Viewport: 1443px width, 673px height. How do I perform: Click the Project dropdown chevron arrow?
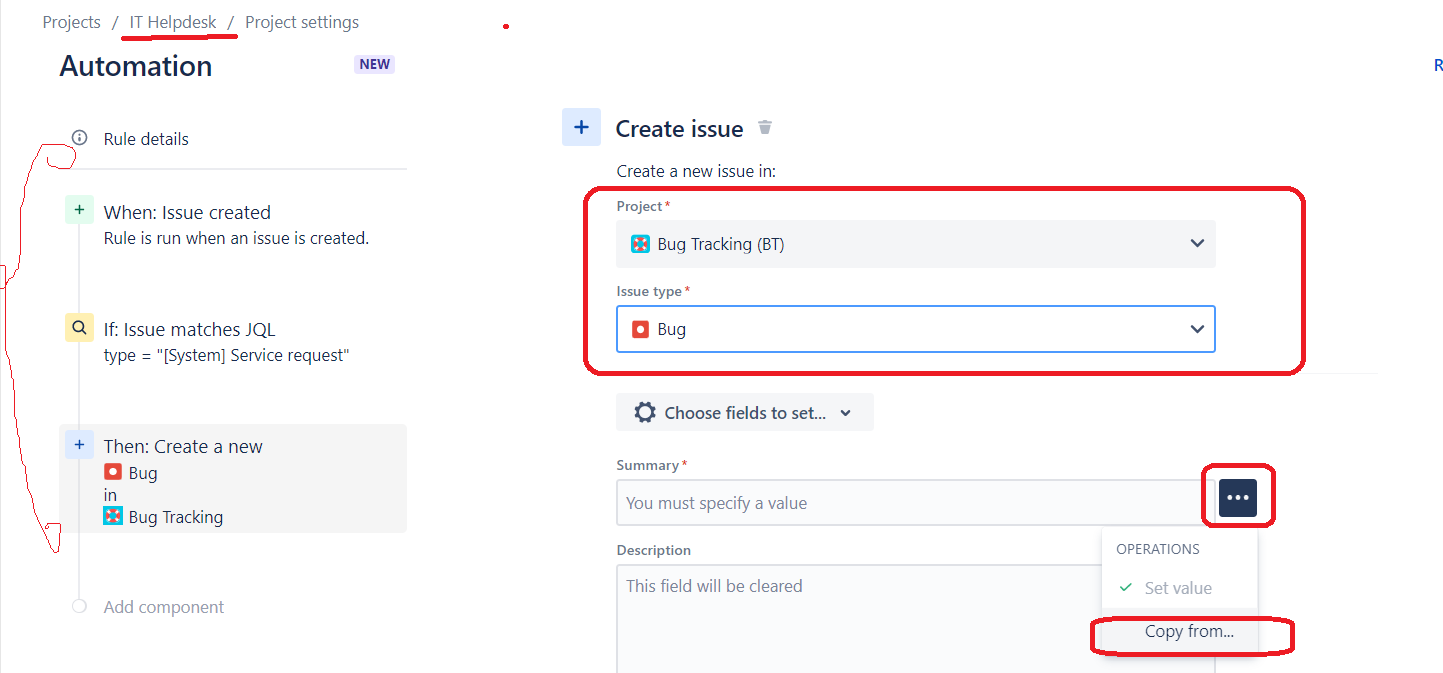1197,243
